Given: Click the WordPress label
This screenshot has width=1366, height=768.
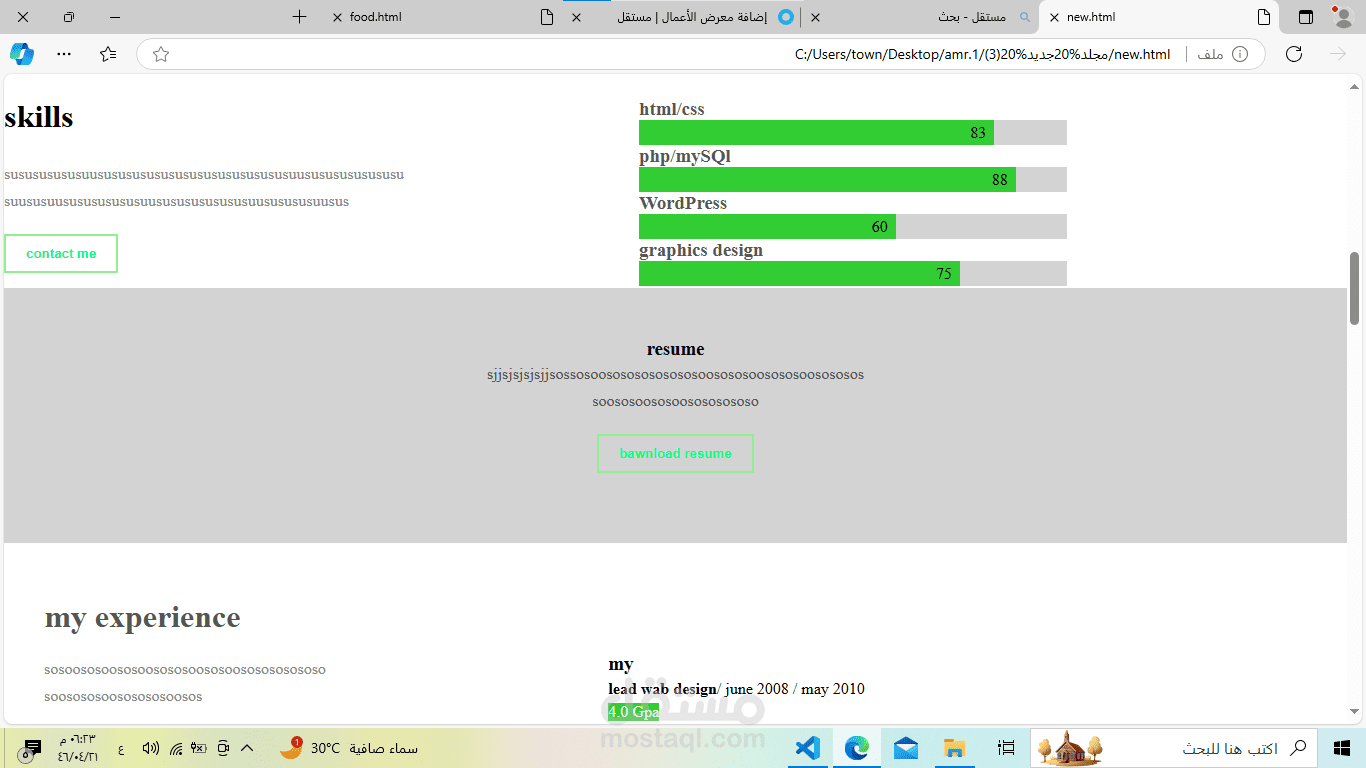Looking at the screenshot, I should 683,203.
